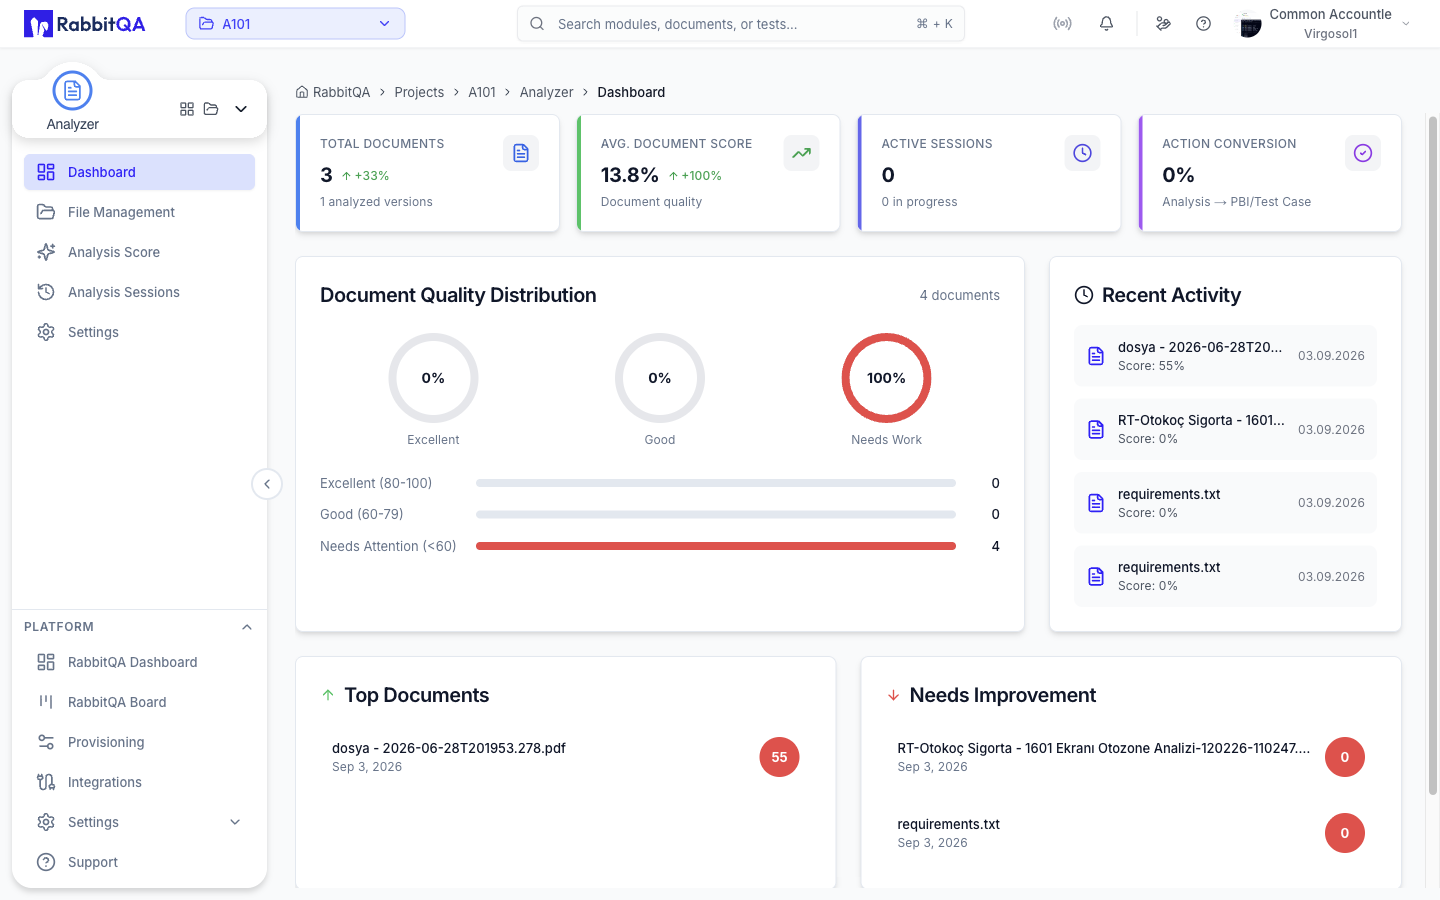Open File Management in the sidebar
1440x900 pixels.
click(139, 212)
